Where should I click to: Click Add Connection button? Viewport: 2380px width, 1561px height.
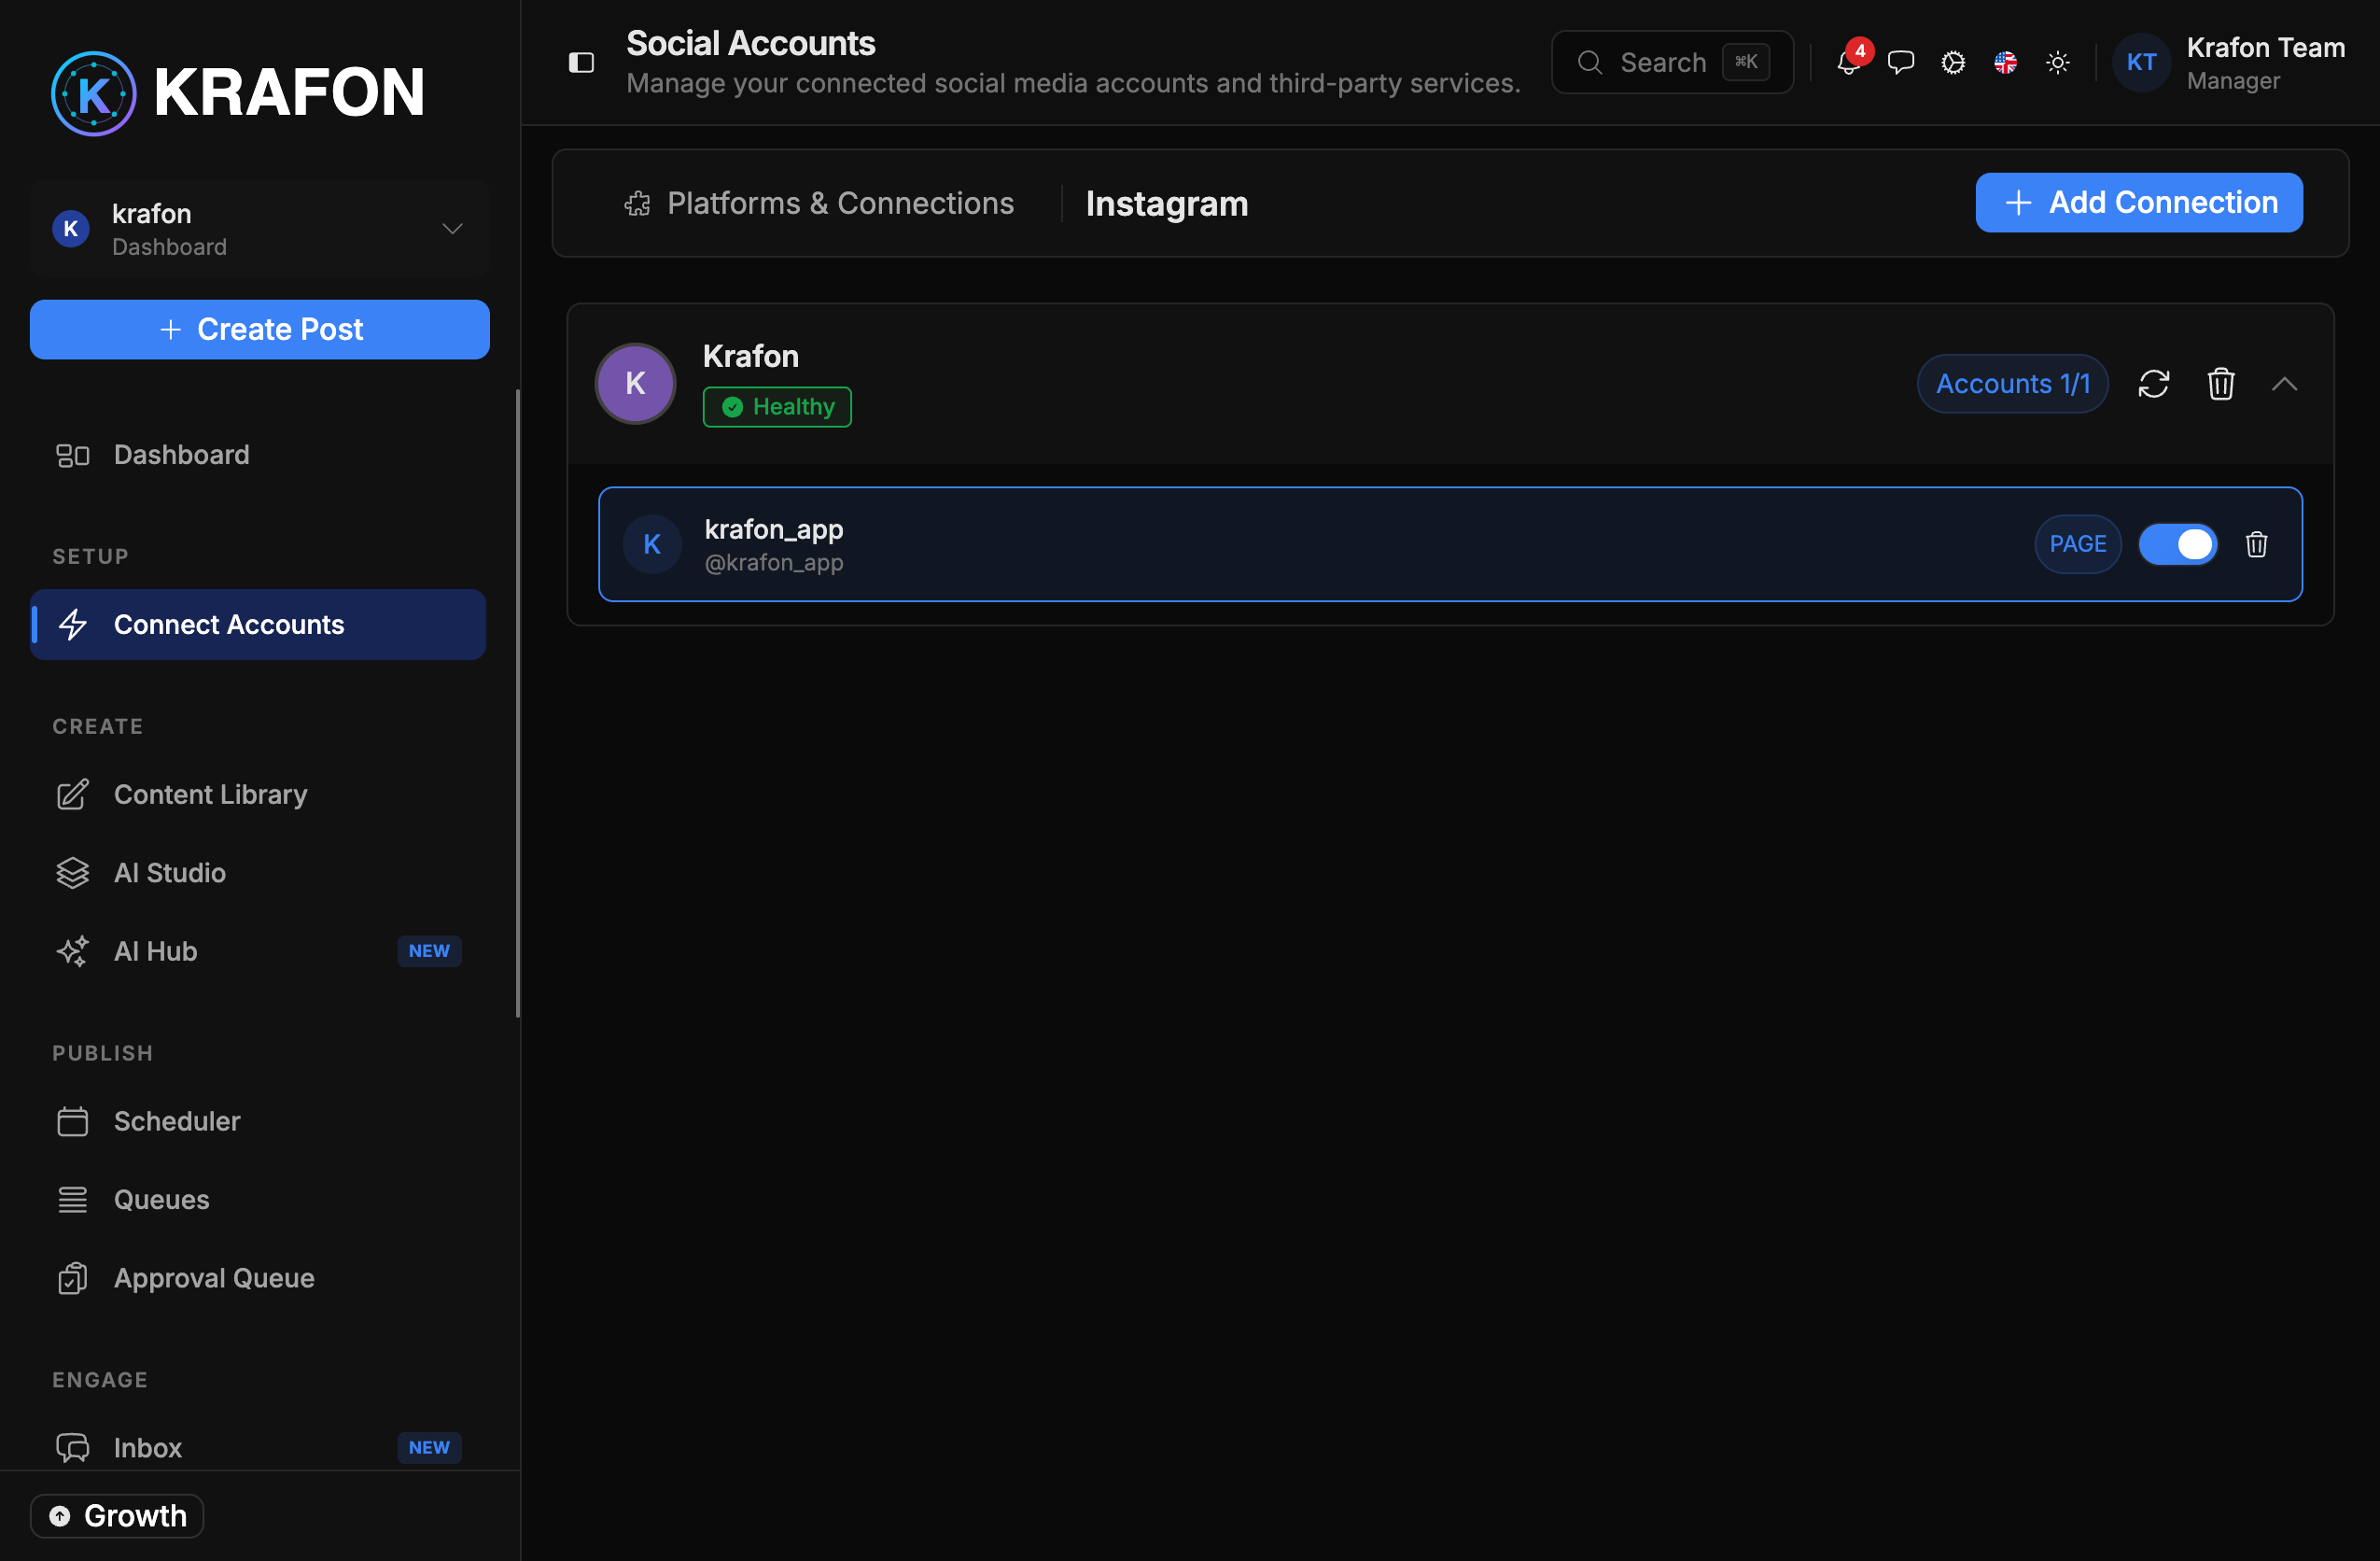(2139, 203)
